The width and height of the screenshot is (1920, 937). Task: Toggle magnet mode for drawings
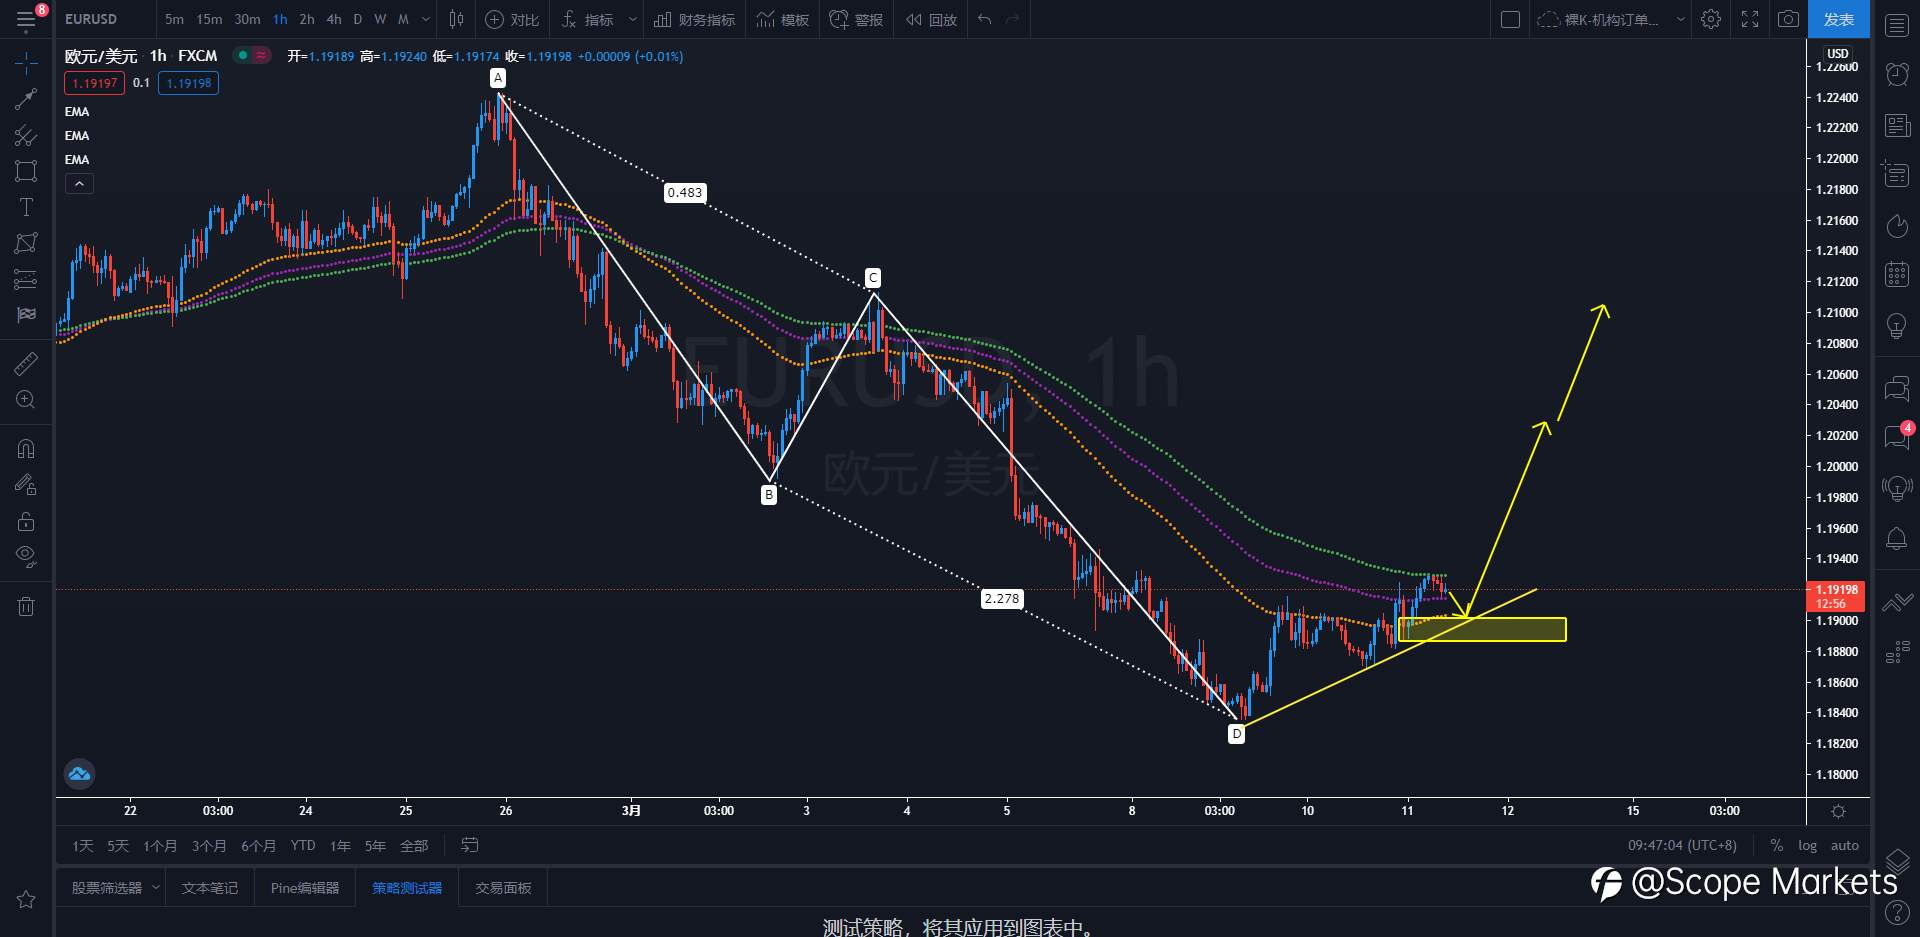(x=26, y=449)
